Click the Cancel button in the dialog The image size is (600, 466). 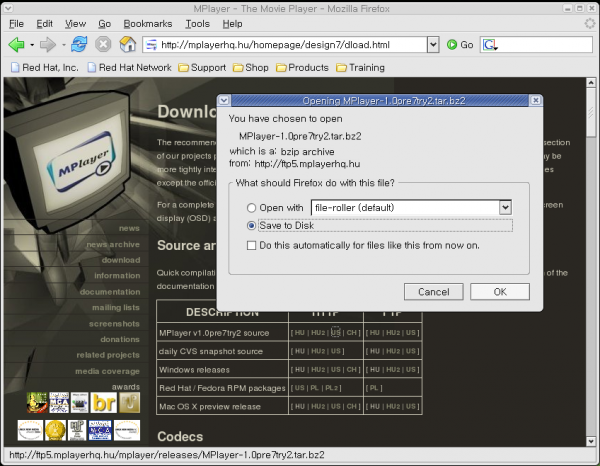click(x=434, y=292)
